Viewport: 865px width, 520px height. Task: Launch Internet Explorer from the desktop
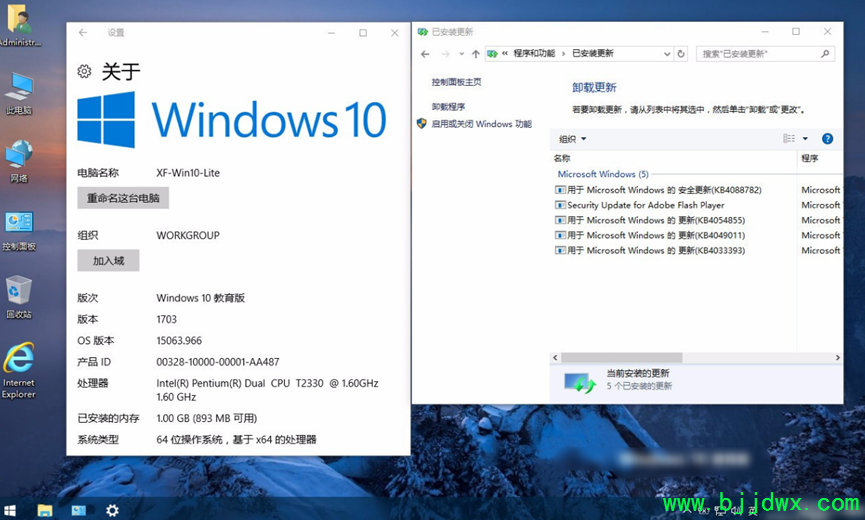(19, 370)
